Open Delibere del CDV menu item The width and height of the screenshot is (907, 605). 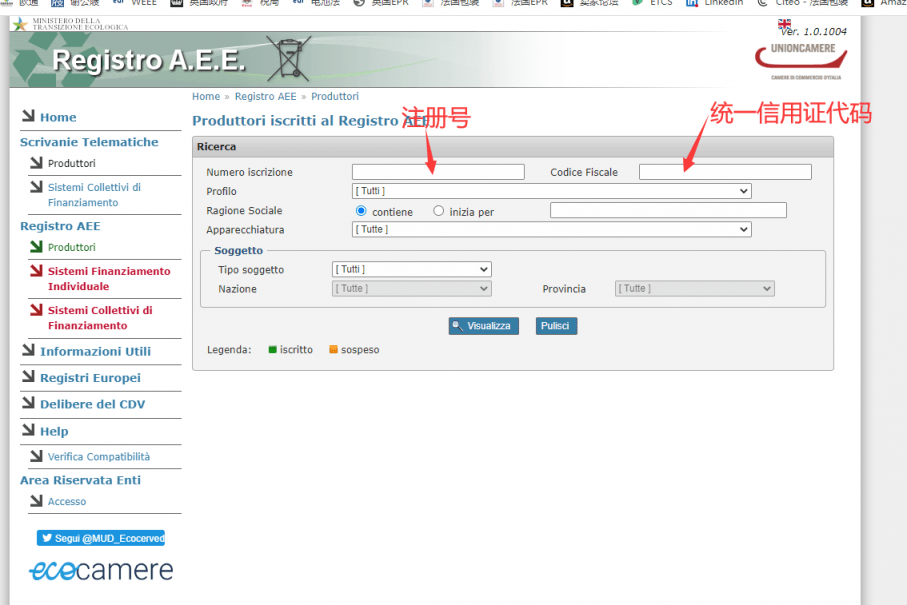point(92,404)
